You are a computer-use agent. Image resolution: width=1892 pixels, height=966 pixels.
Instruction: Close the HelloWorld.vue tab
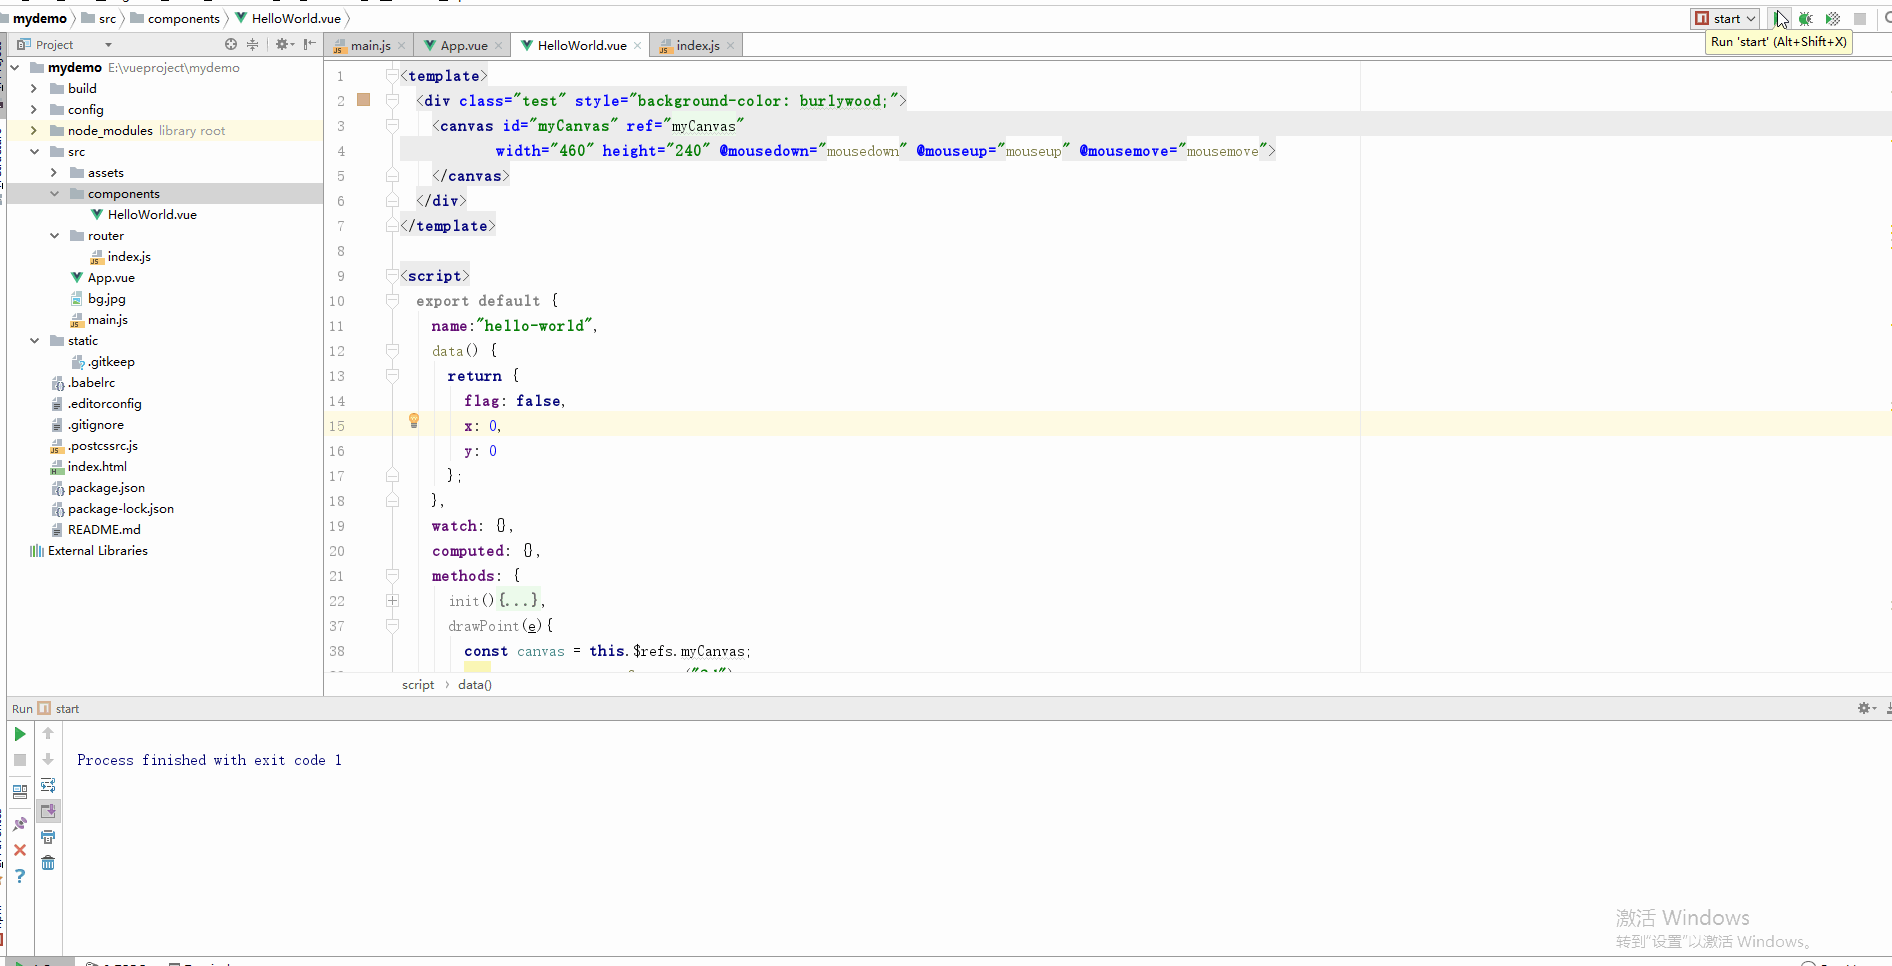[638, 46]
